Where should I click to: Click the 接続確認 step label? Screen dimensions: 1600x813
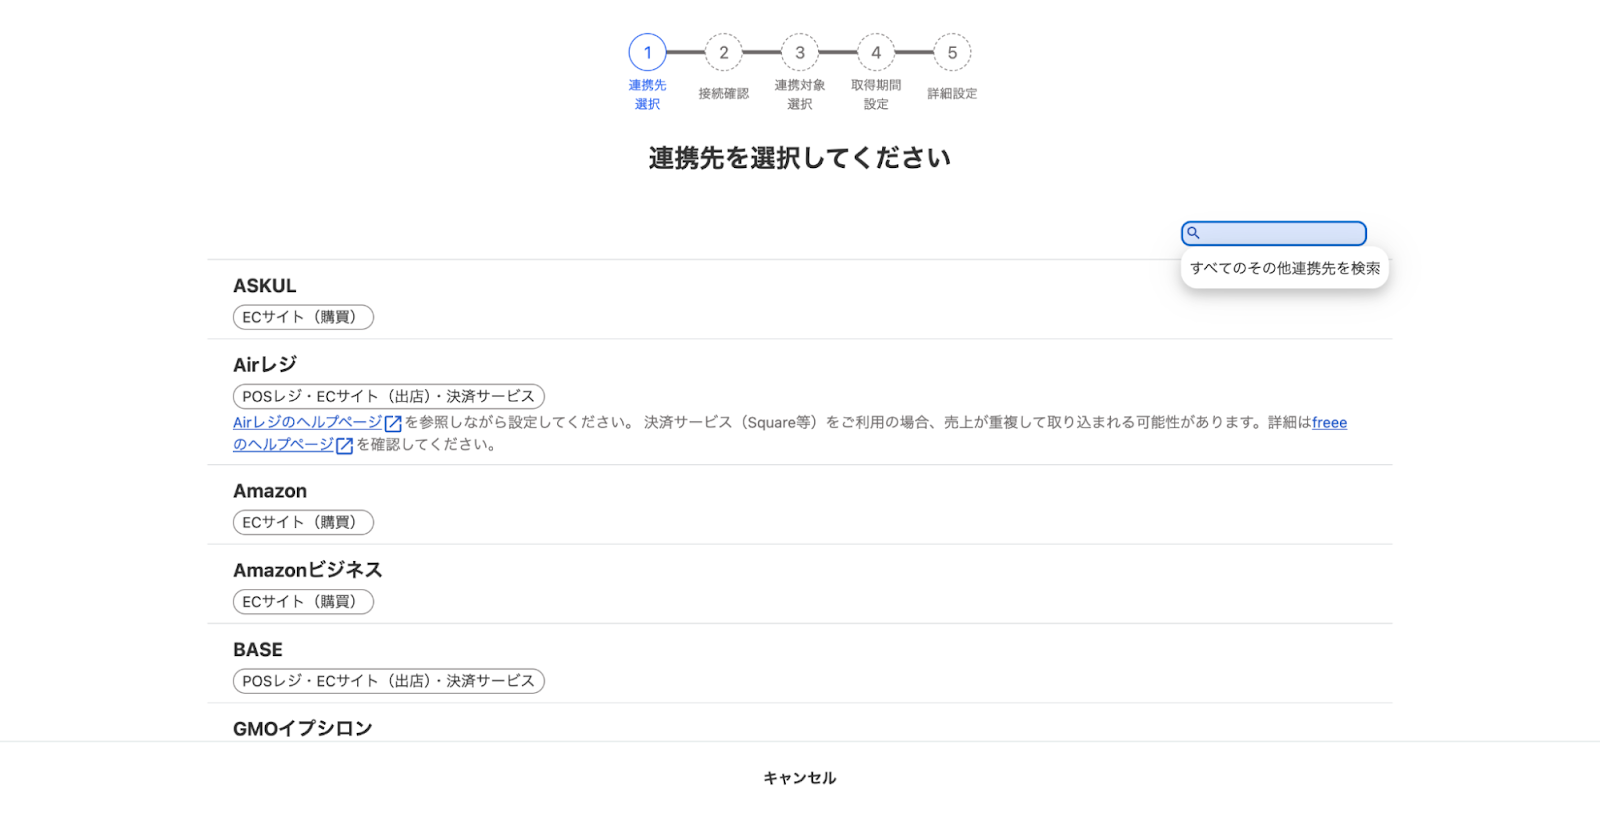[724, 93]
